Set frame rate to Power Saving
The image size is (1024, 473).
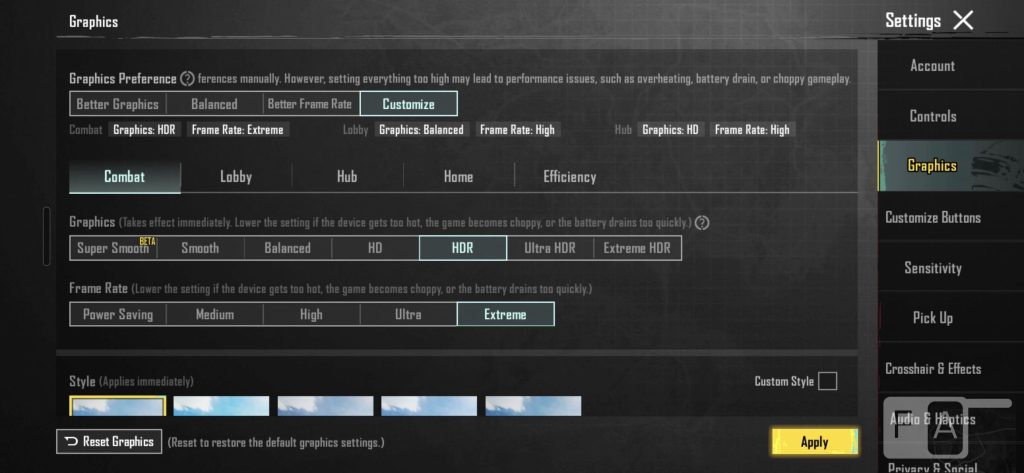pyautogui.click(x=118, y=314)
